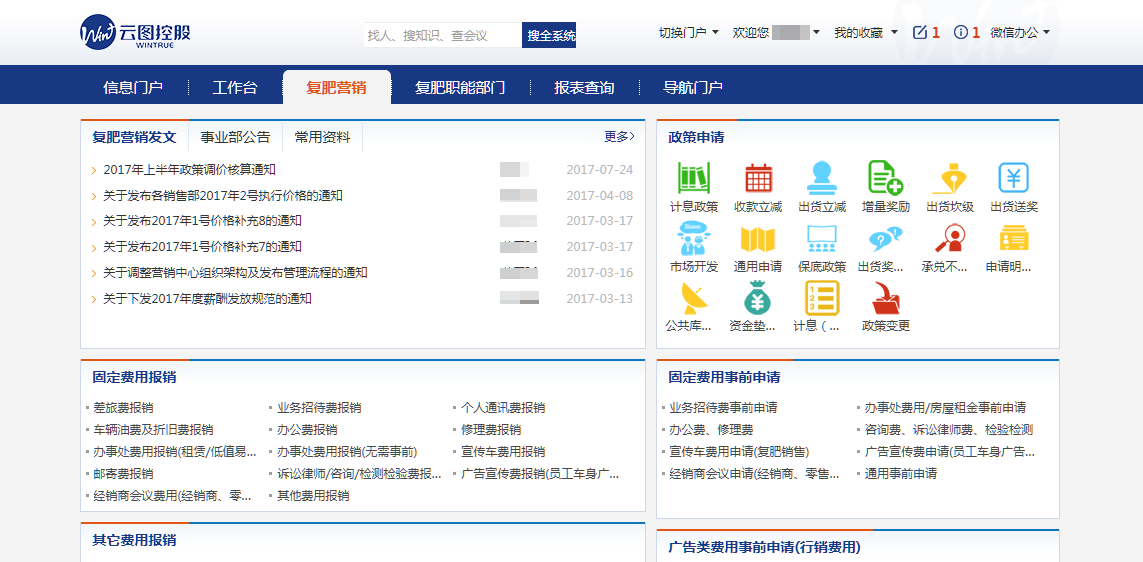
Task: Click the 收款立减 calendar icon
Action: click(758, 179)
